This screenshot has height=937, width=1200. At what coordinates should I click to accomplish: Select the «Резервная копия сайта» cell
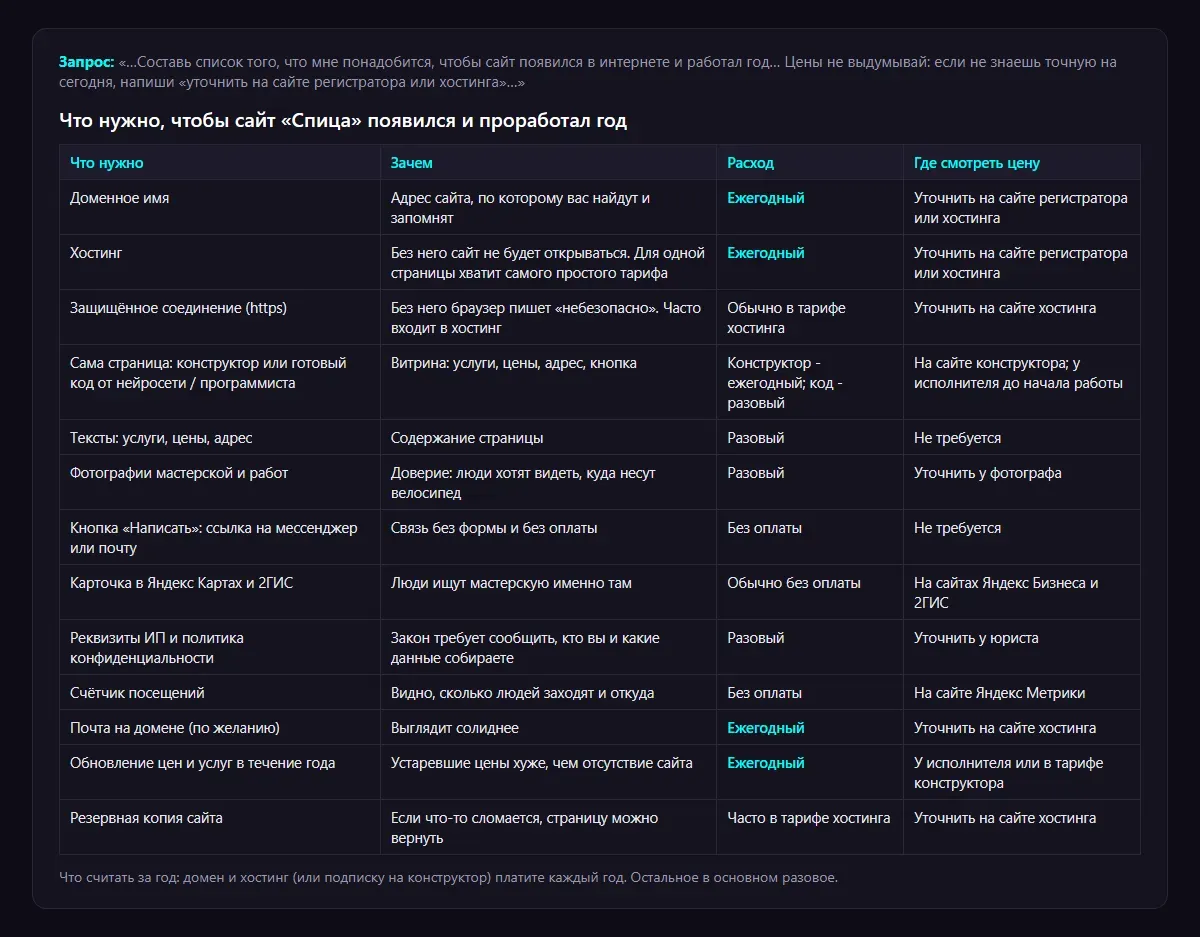(x=220, y=828)
